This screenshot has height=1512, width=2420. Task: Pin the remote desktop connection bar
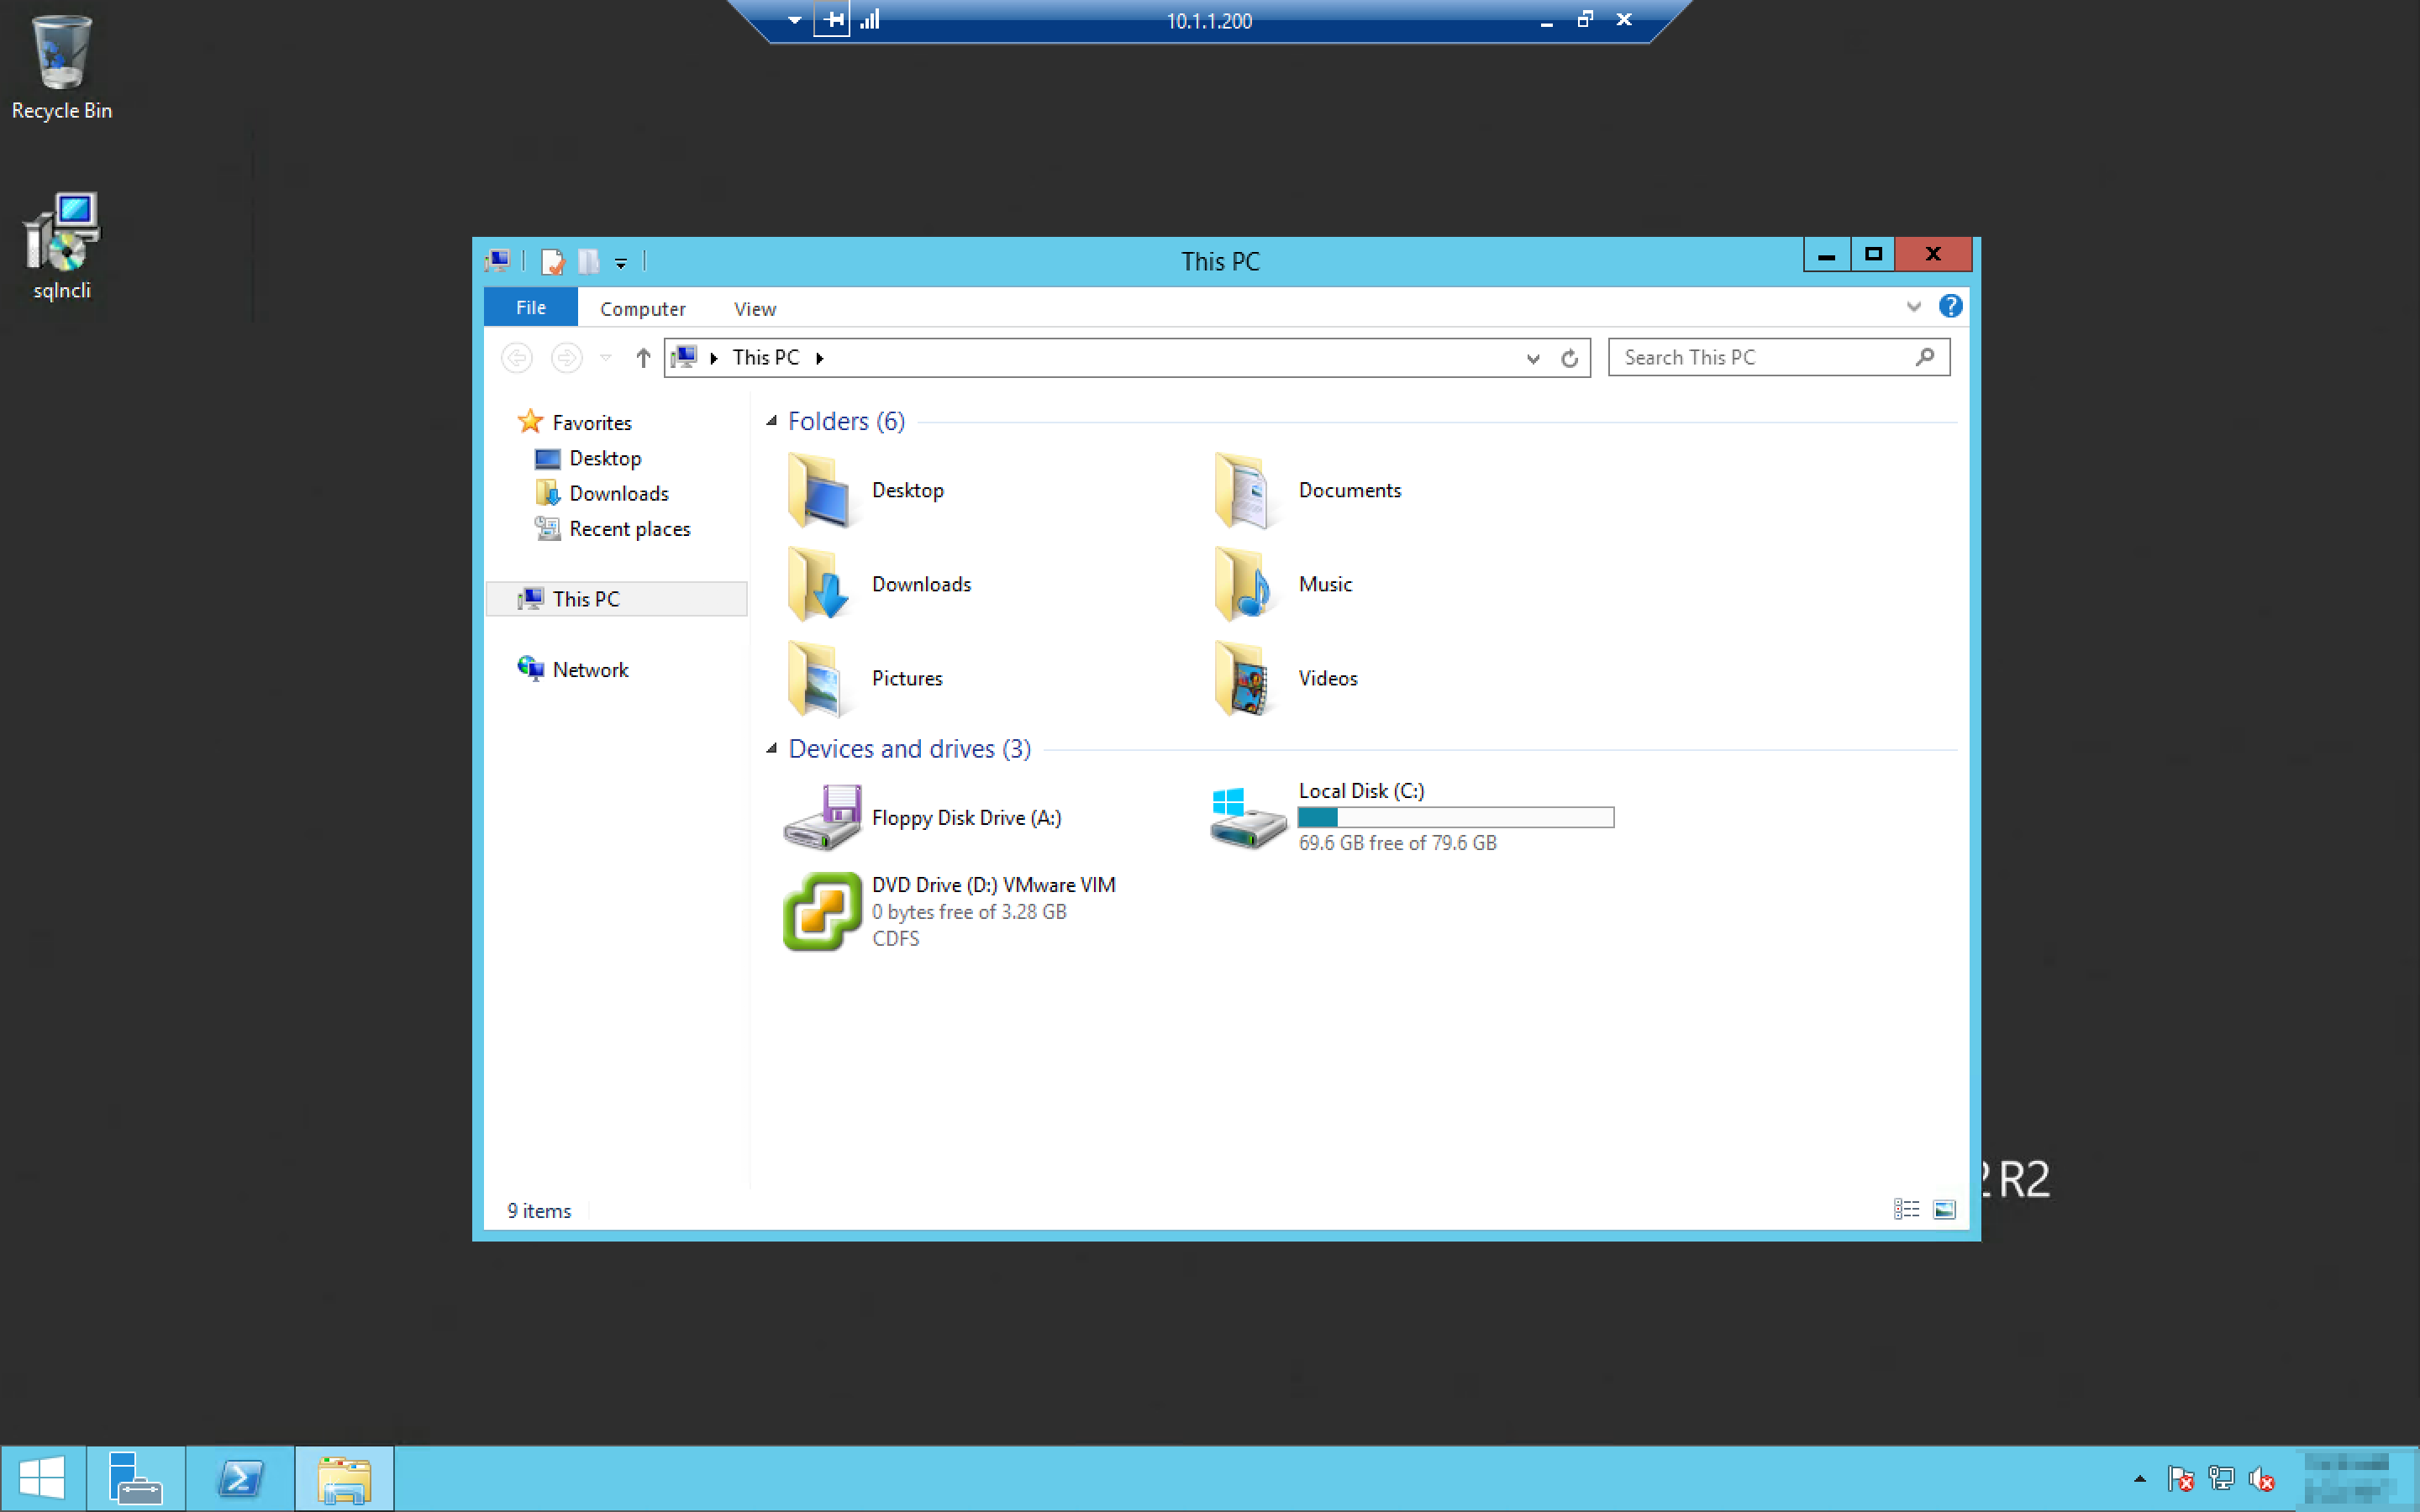pos(831,20)
